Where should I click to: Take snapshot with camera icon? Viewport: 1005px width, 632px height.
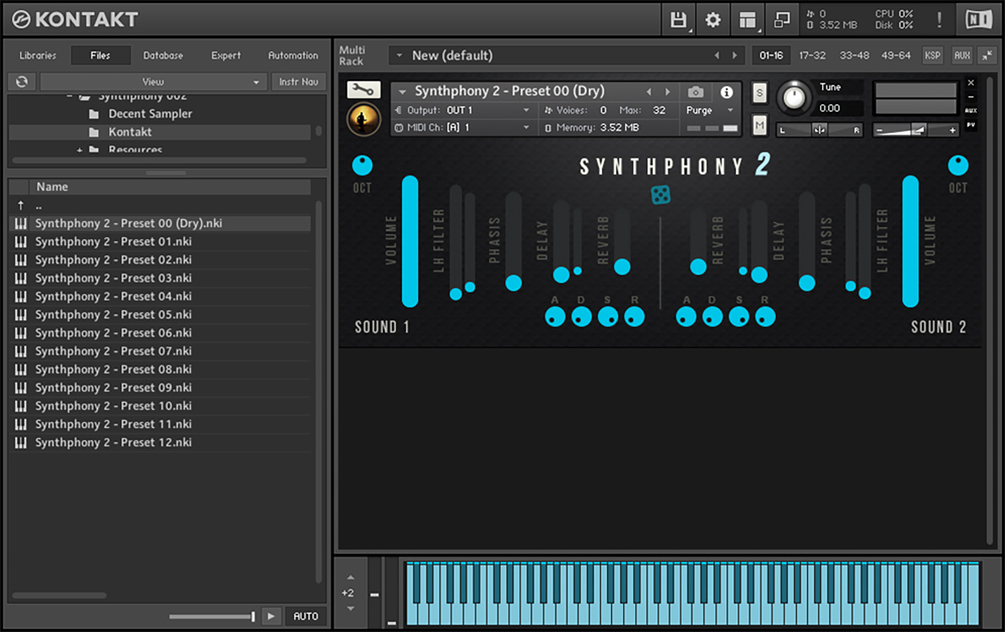point(695,92)
